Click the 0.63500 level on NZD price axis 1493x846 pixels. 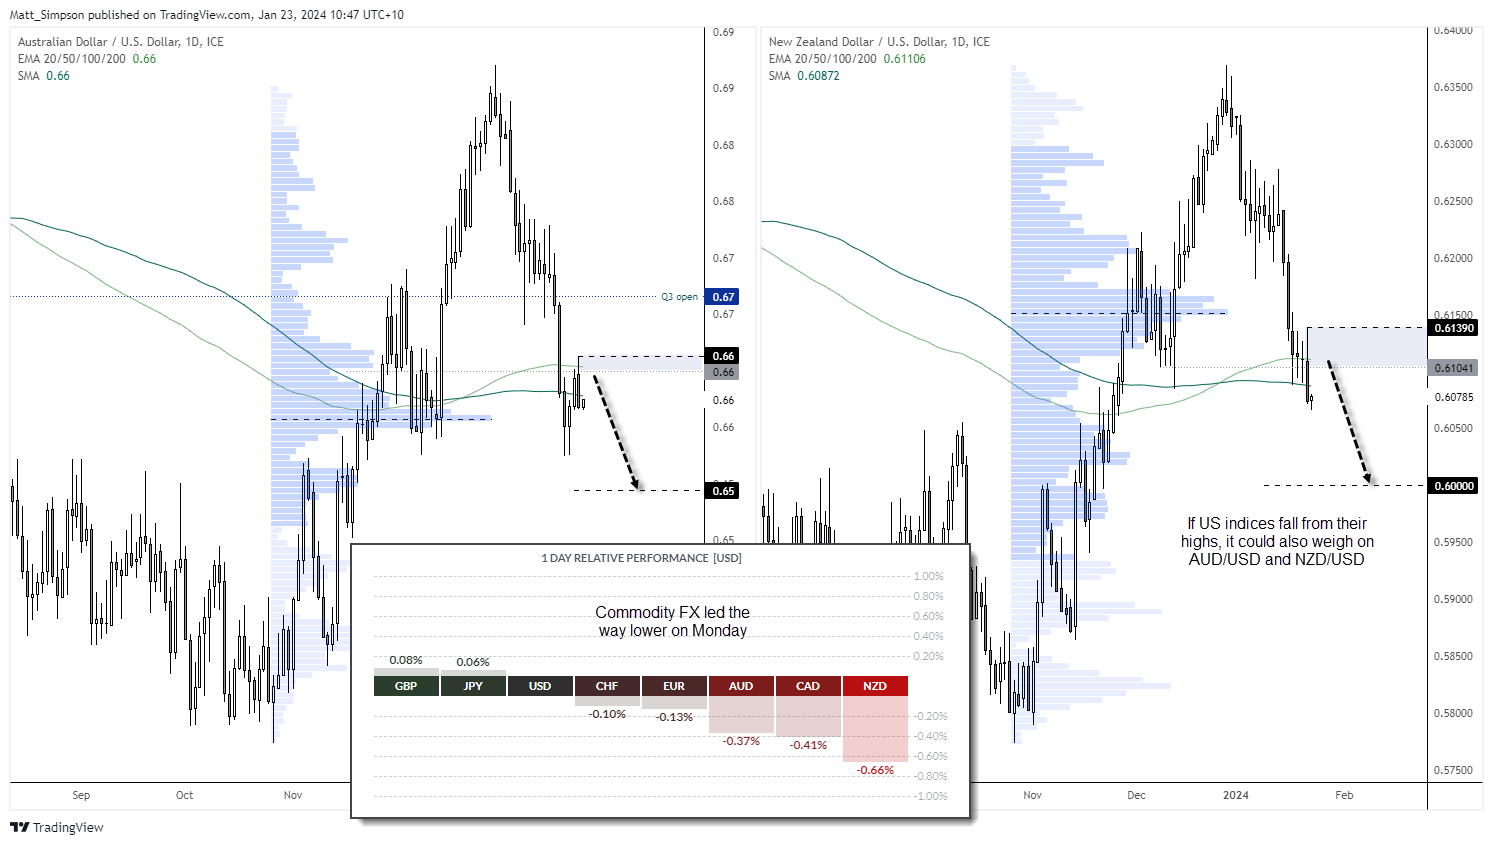(1453, 87)
